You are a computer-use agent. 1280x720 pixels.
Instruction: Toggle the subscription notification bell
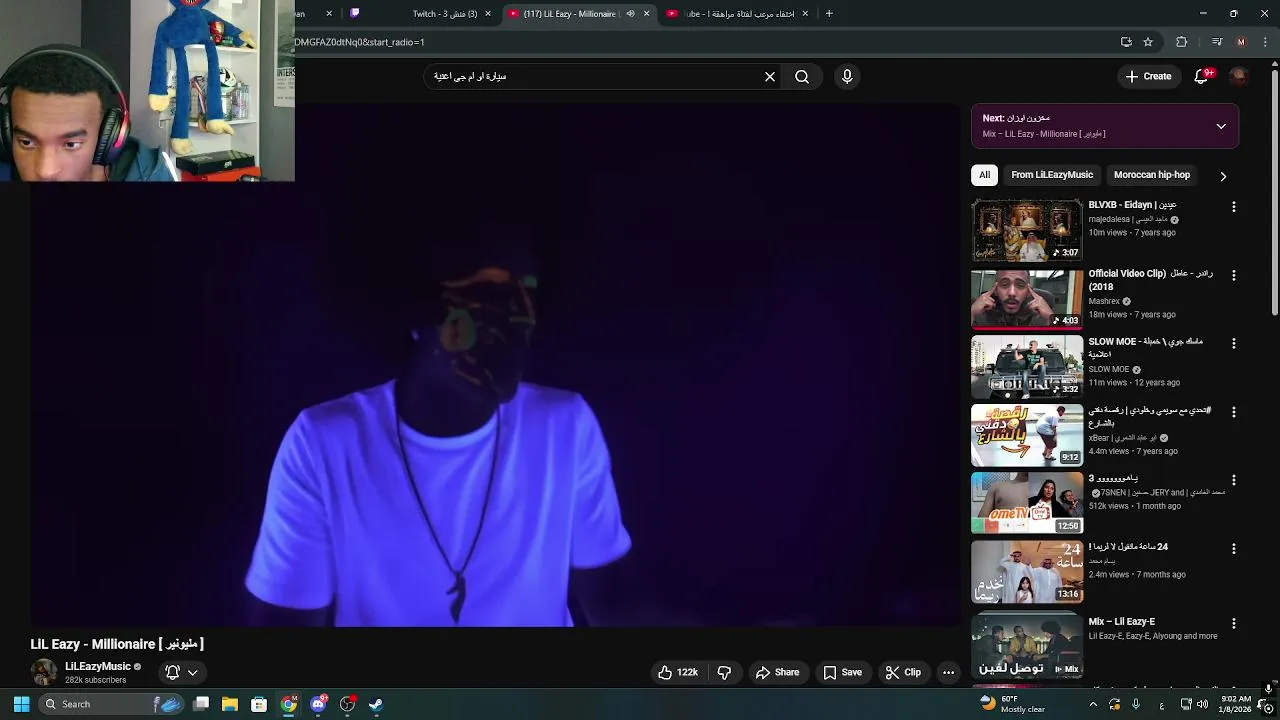(x=172, y=672)
